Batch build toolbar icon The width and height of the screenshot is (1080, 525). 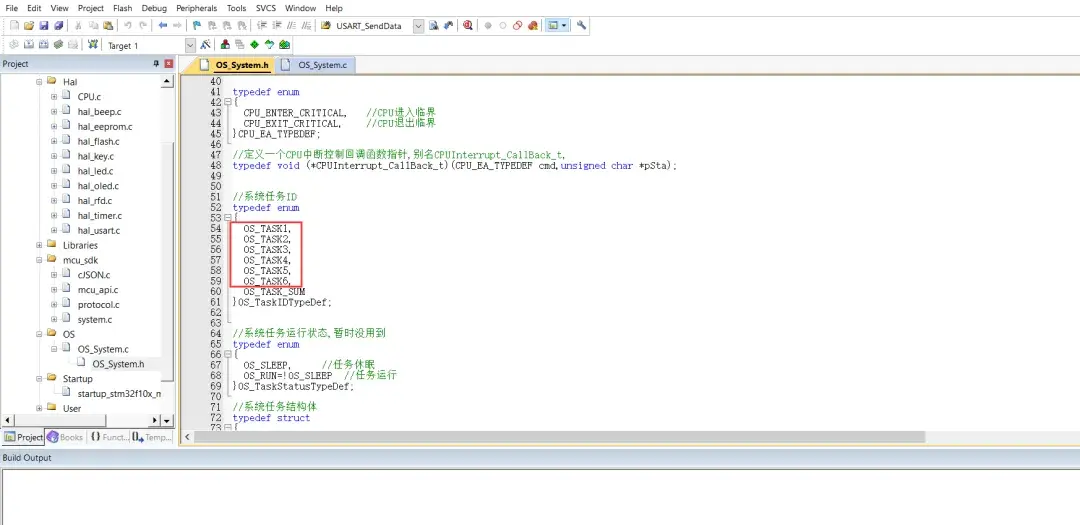[59, 45]
